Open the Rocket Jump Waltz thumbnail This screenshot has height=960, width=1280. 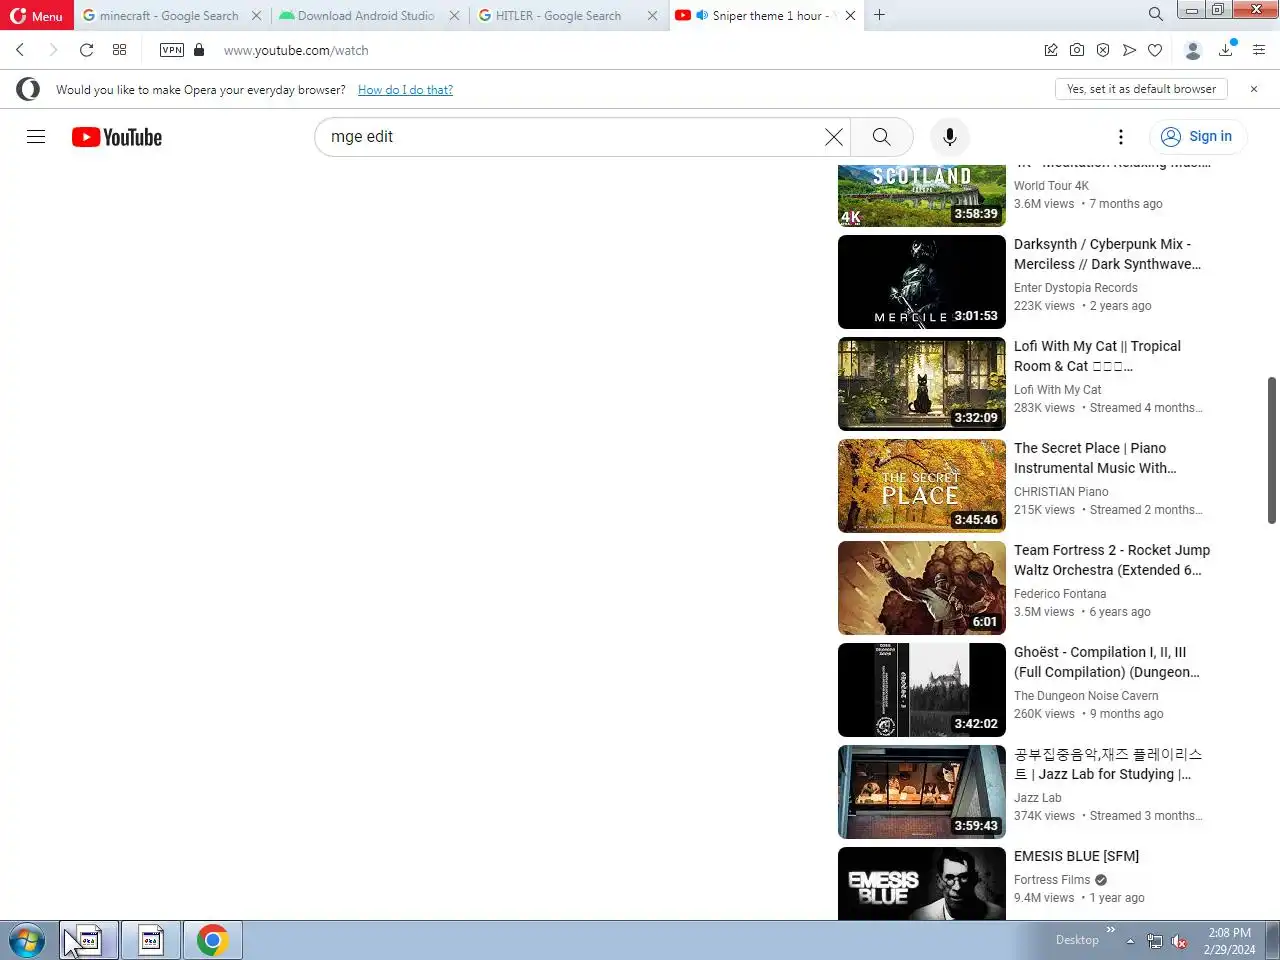[x=922, y=588]
